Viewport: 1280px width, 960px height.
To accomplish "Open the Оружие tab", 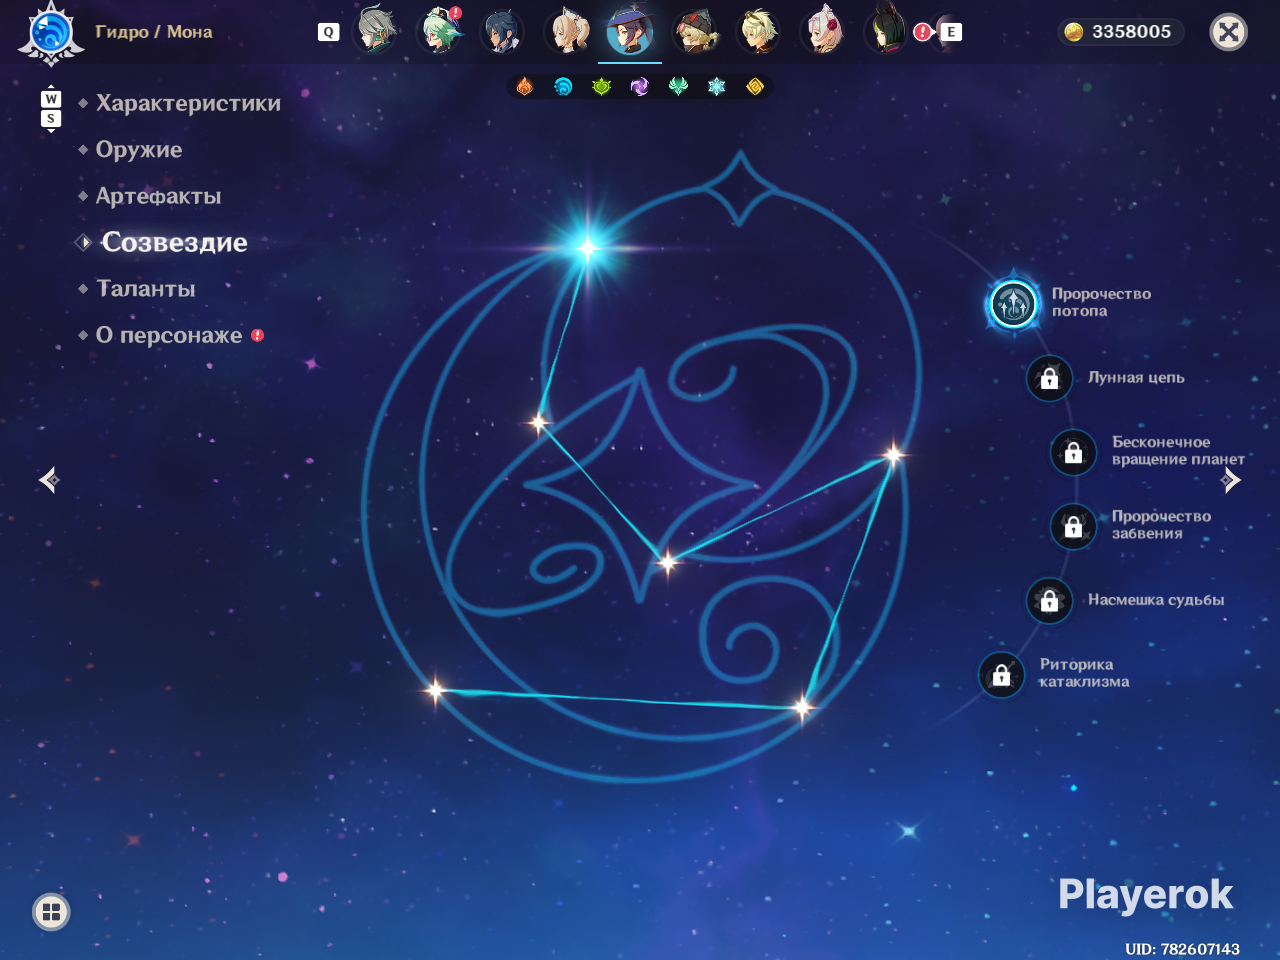I will tap(139, 150).
